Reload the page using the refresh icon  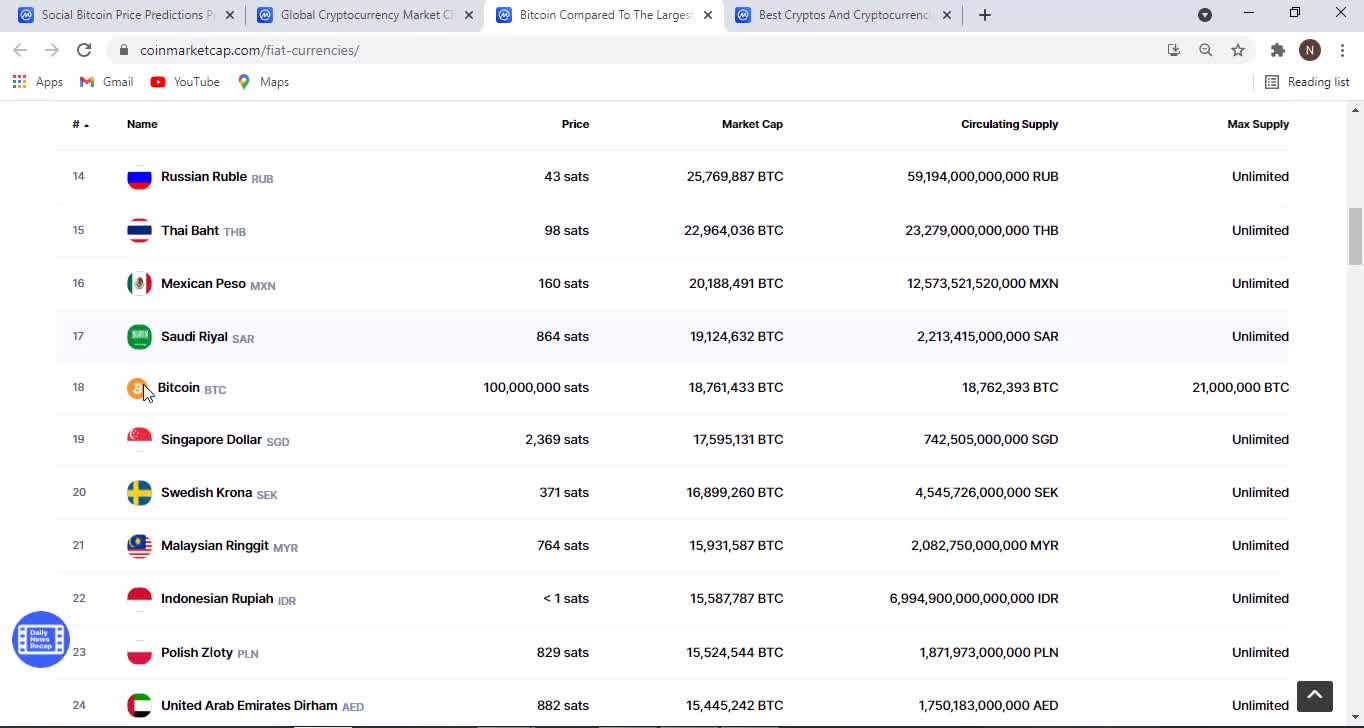[84, 50]
